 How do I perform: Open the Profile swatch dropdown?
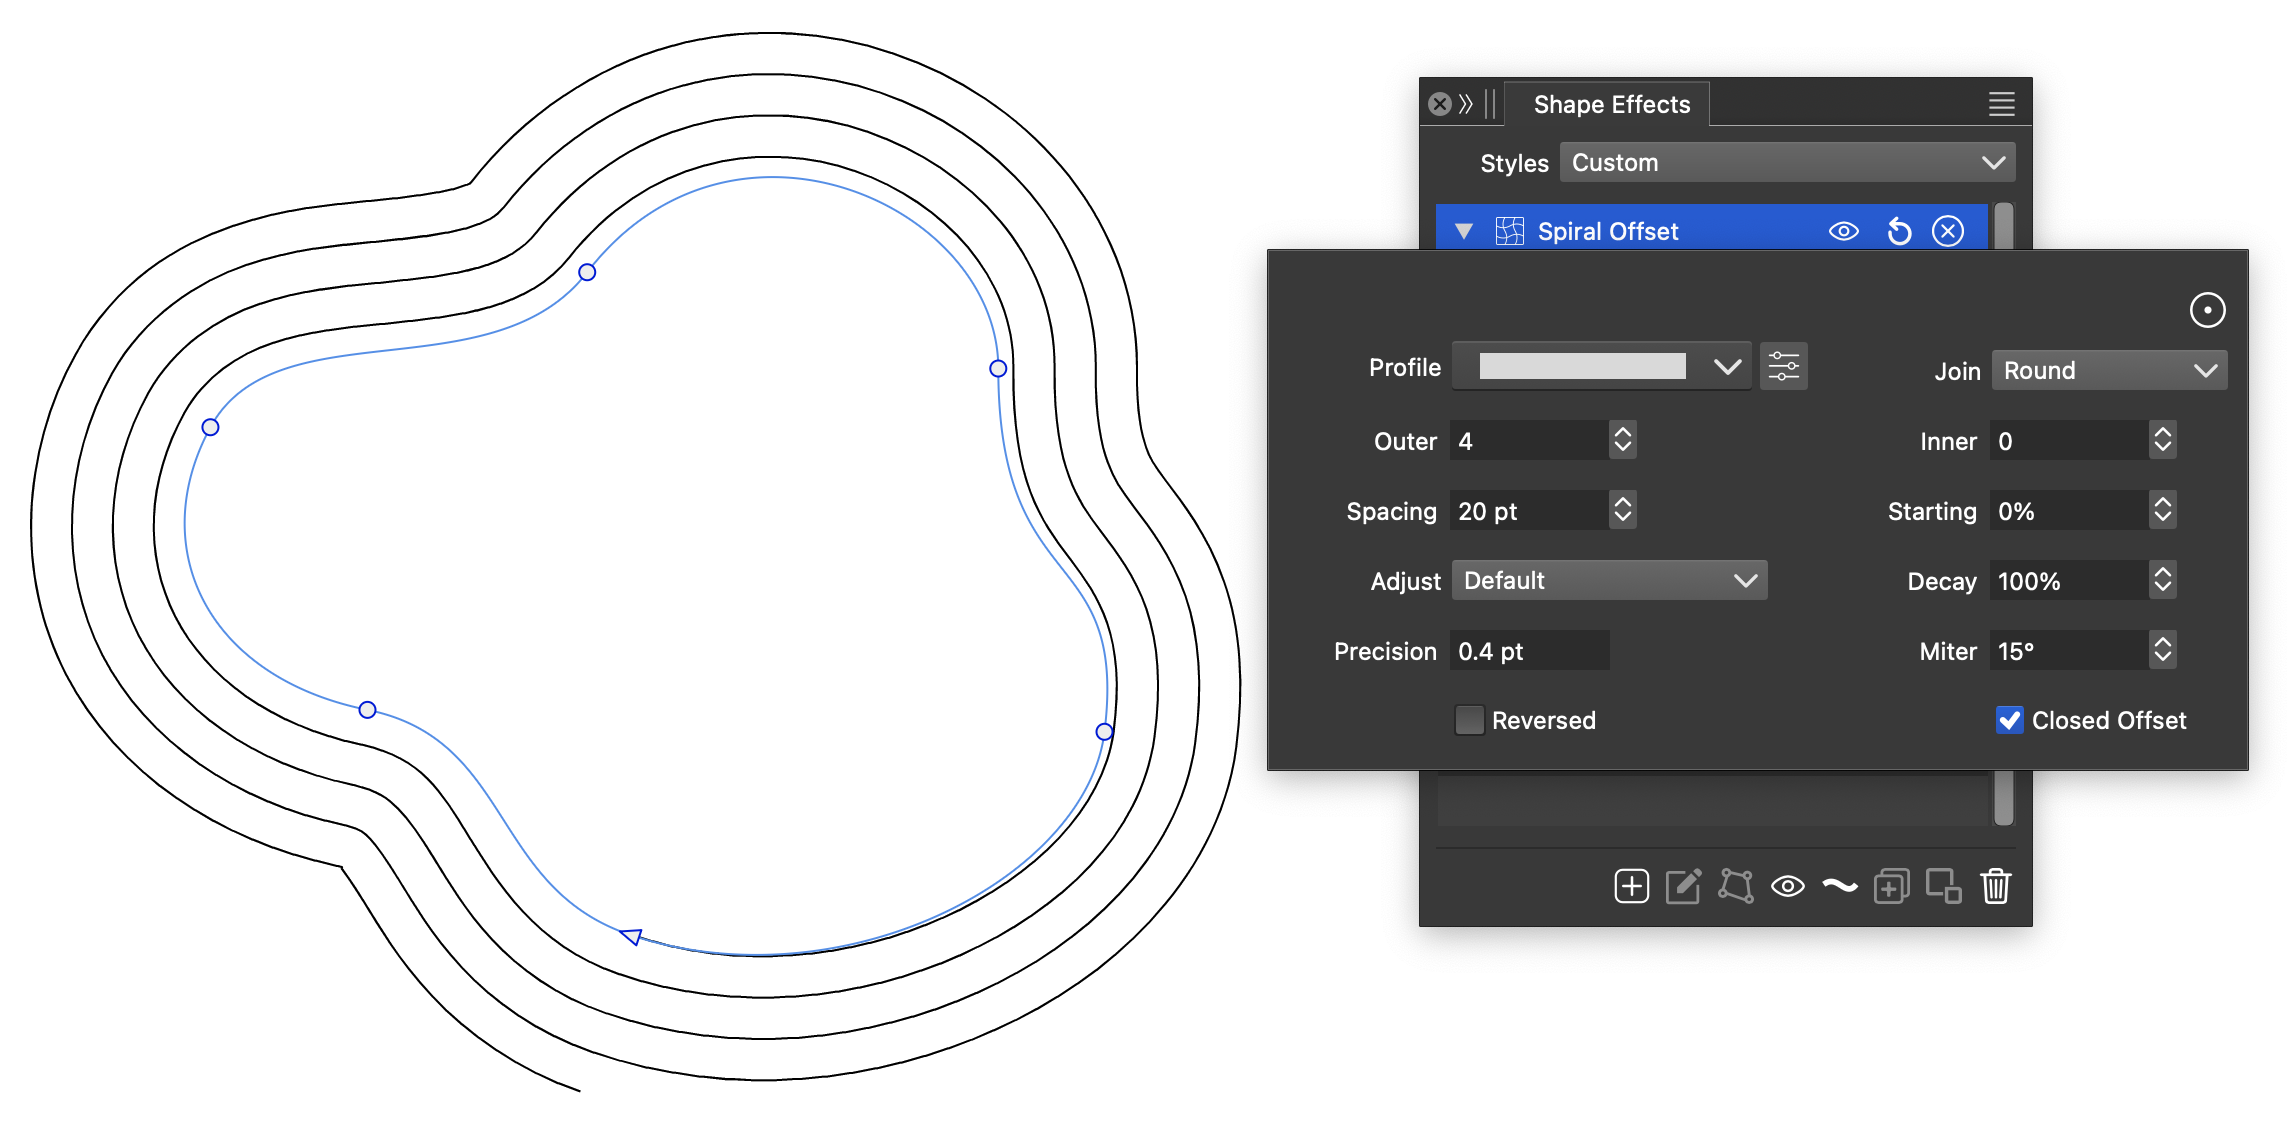point(1601,367)
